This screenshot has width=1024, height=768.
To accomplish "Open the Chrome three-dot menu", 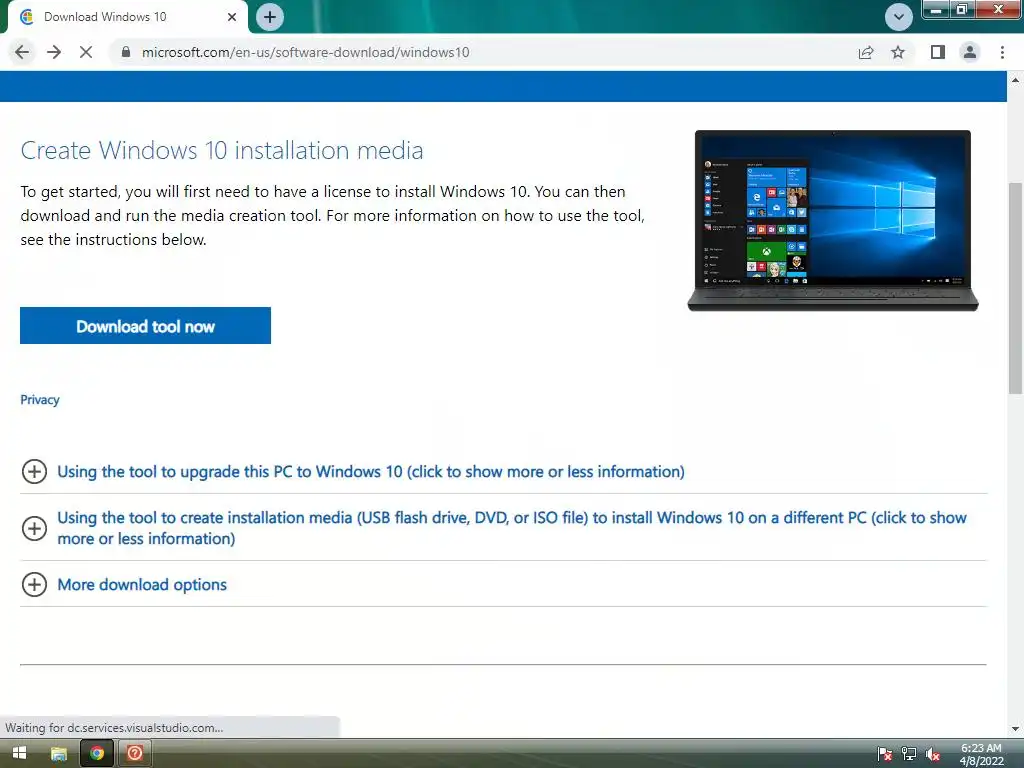I will 1002,52.
